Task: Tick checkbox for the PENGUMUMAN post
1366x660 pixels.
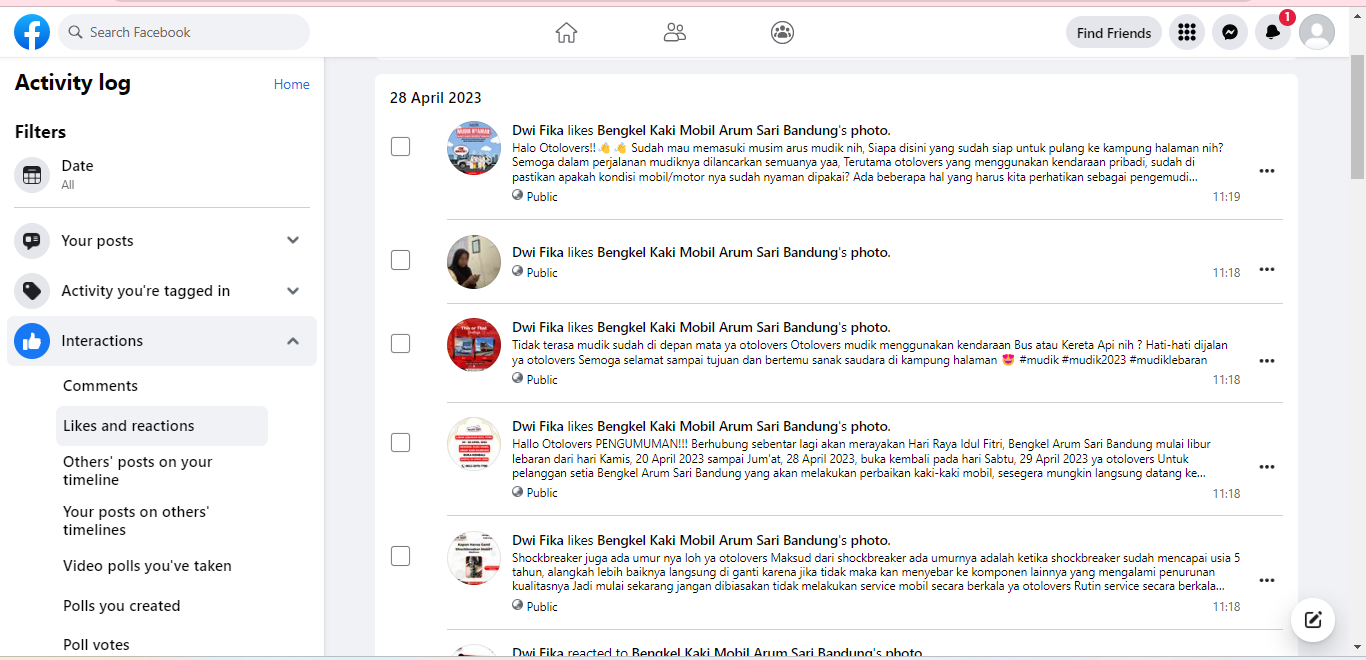Action: [400, 442]
